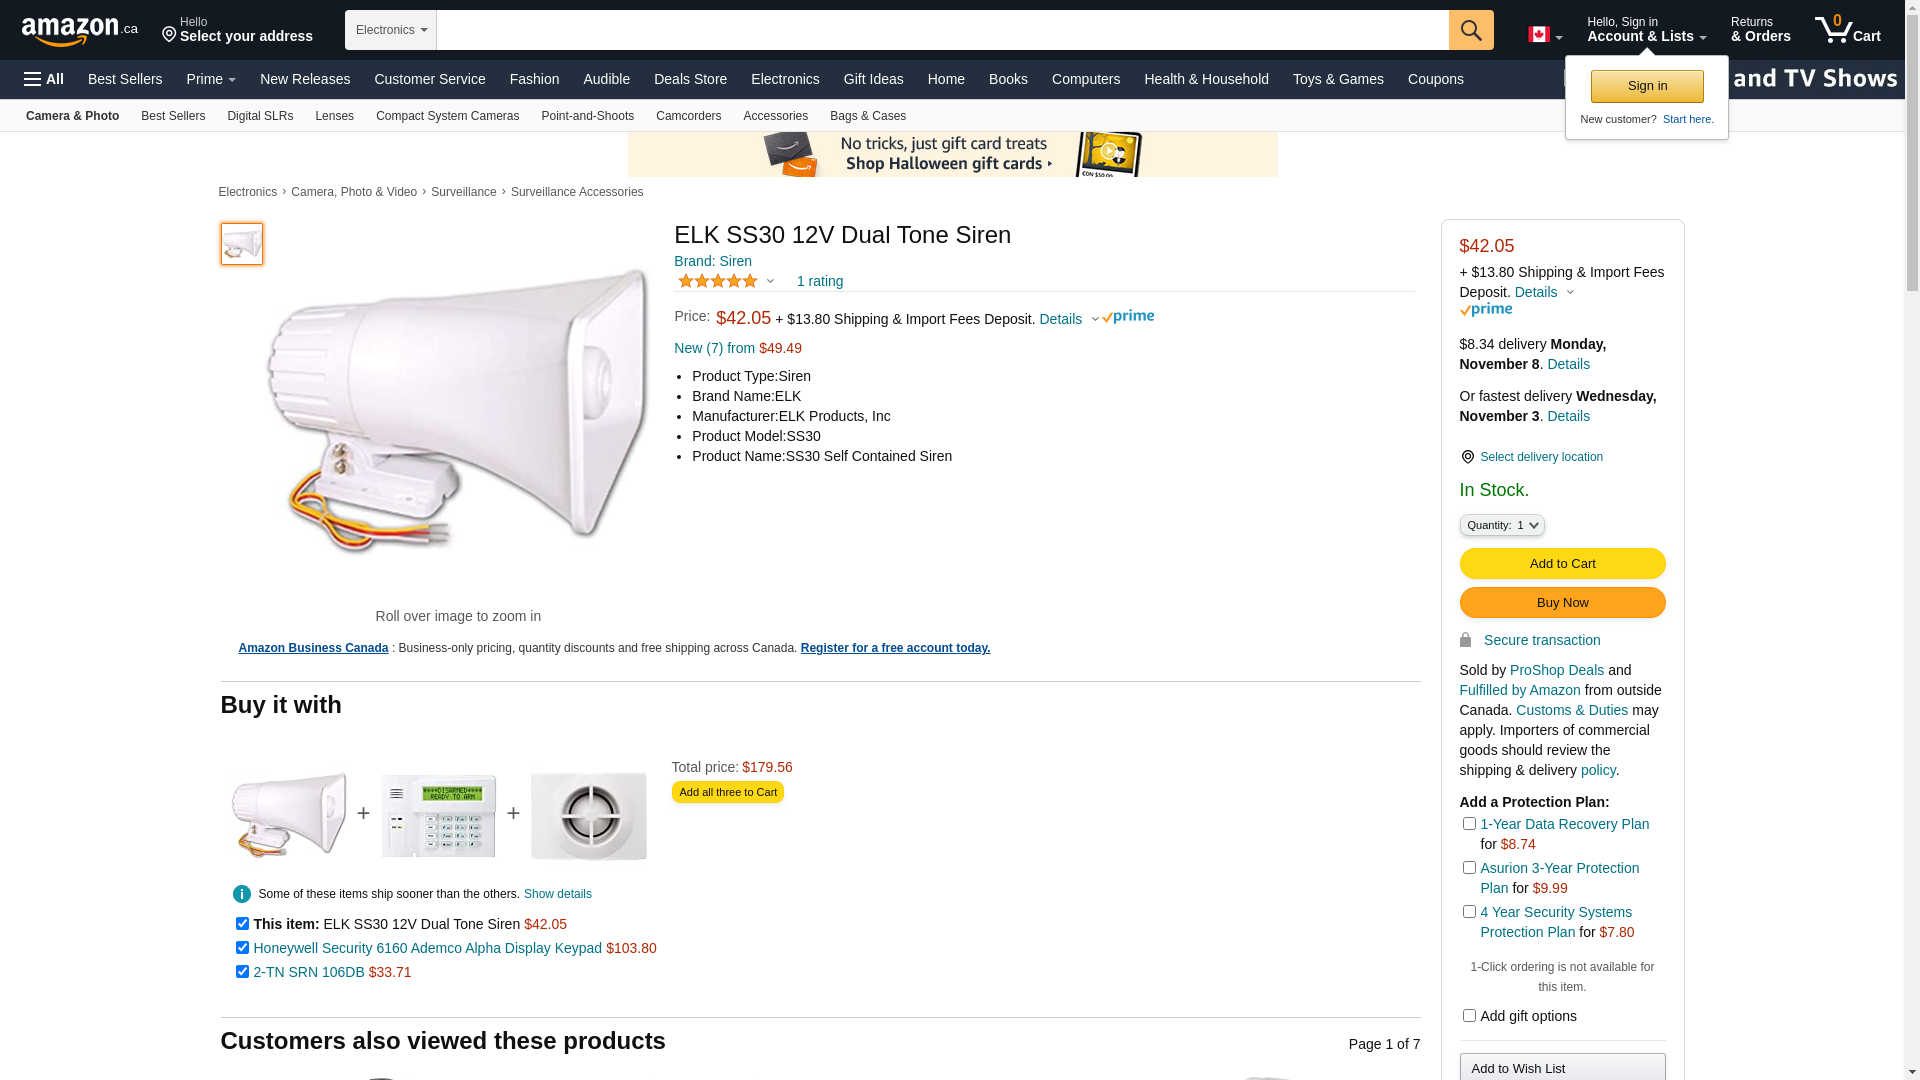Screen dimensions: 1920x1080
Task: Enable Add gift options checkbox
Action: click(x=1469, y=1016)
